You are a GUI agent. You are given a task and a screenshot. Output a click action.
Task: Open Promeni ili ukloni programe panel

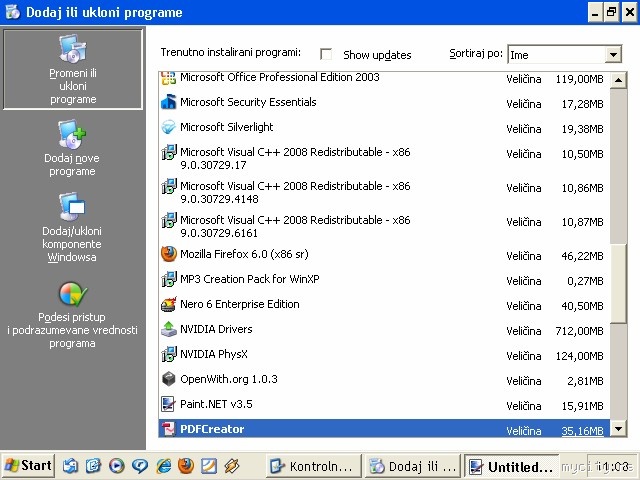[73, 69]
